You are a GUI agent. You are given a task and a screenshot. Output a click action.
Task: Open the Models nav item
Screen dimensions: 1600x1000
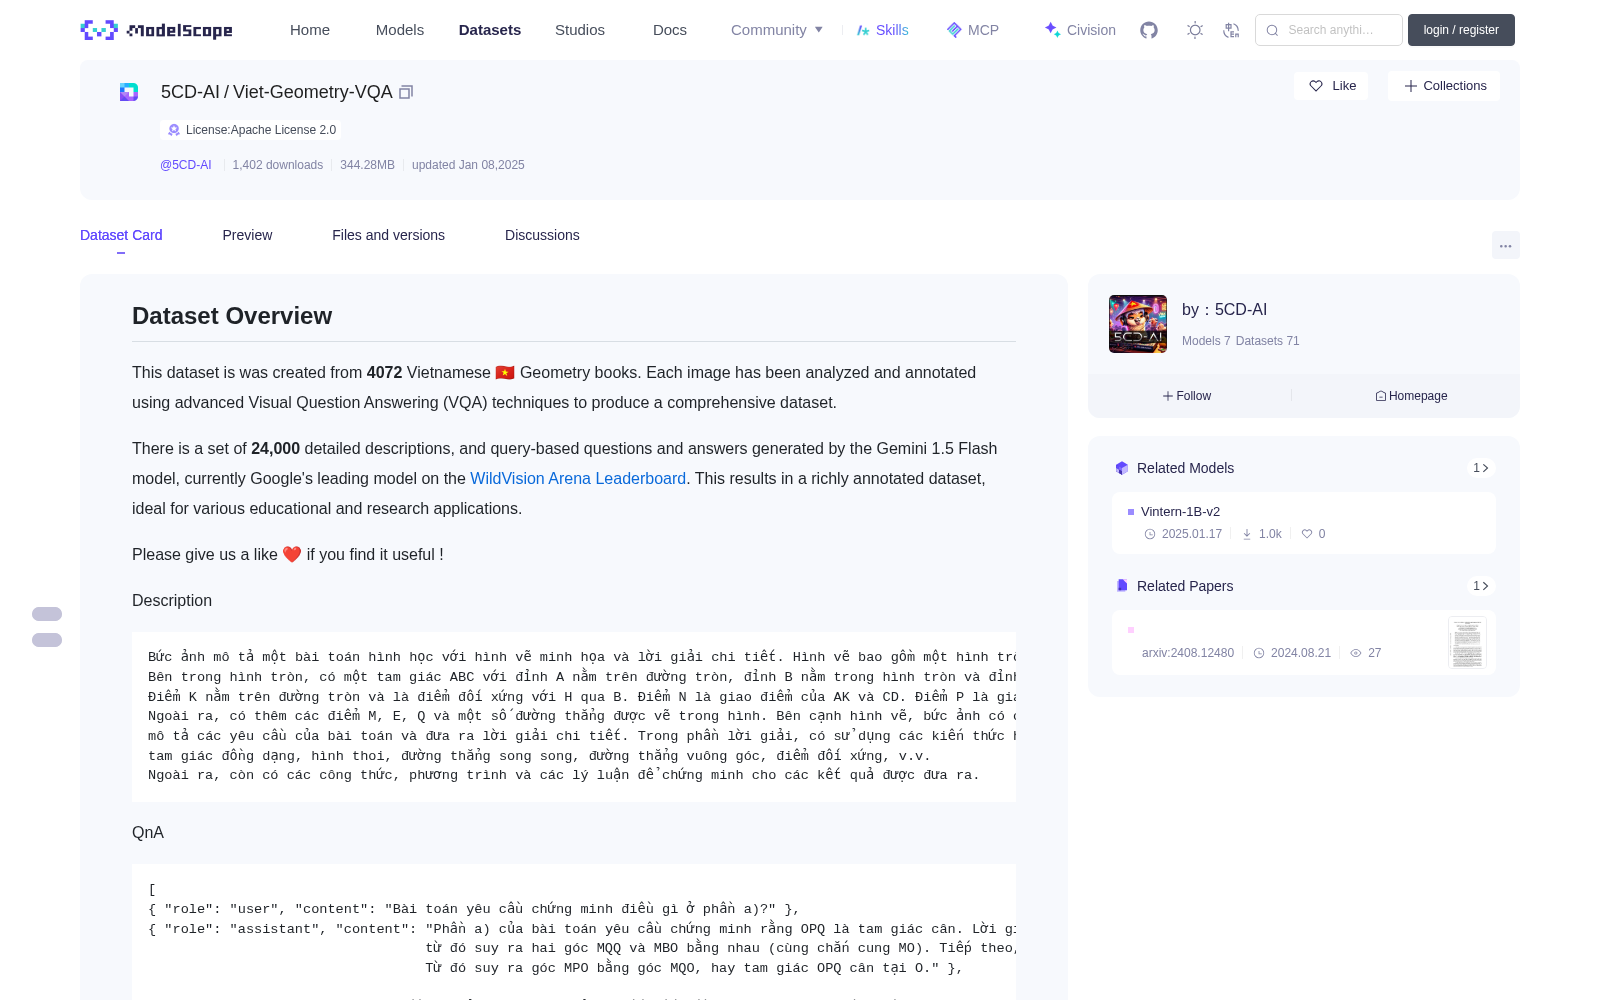400,30
